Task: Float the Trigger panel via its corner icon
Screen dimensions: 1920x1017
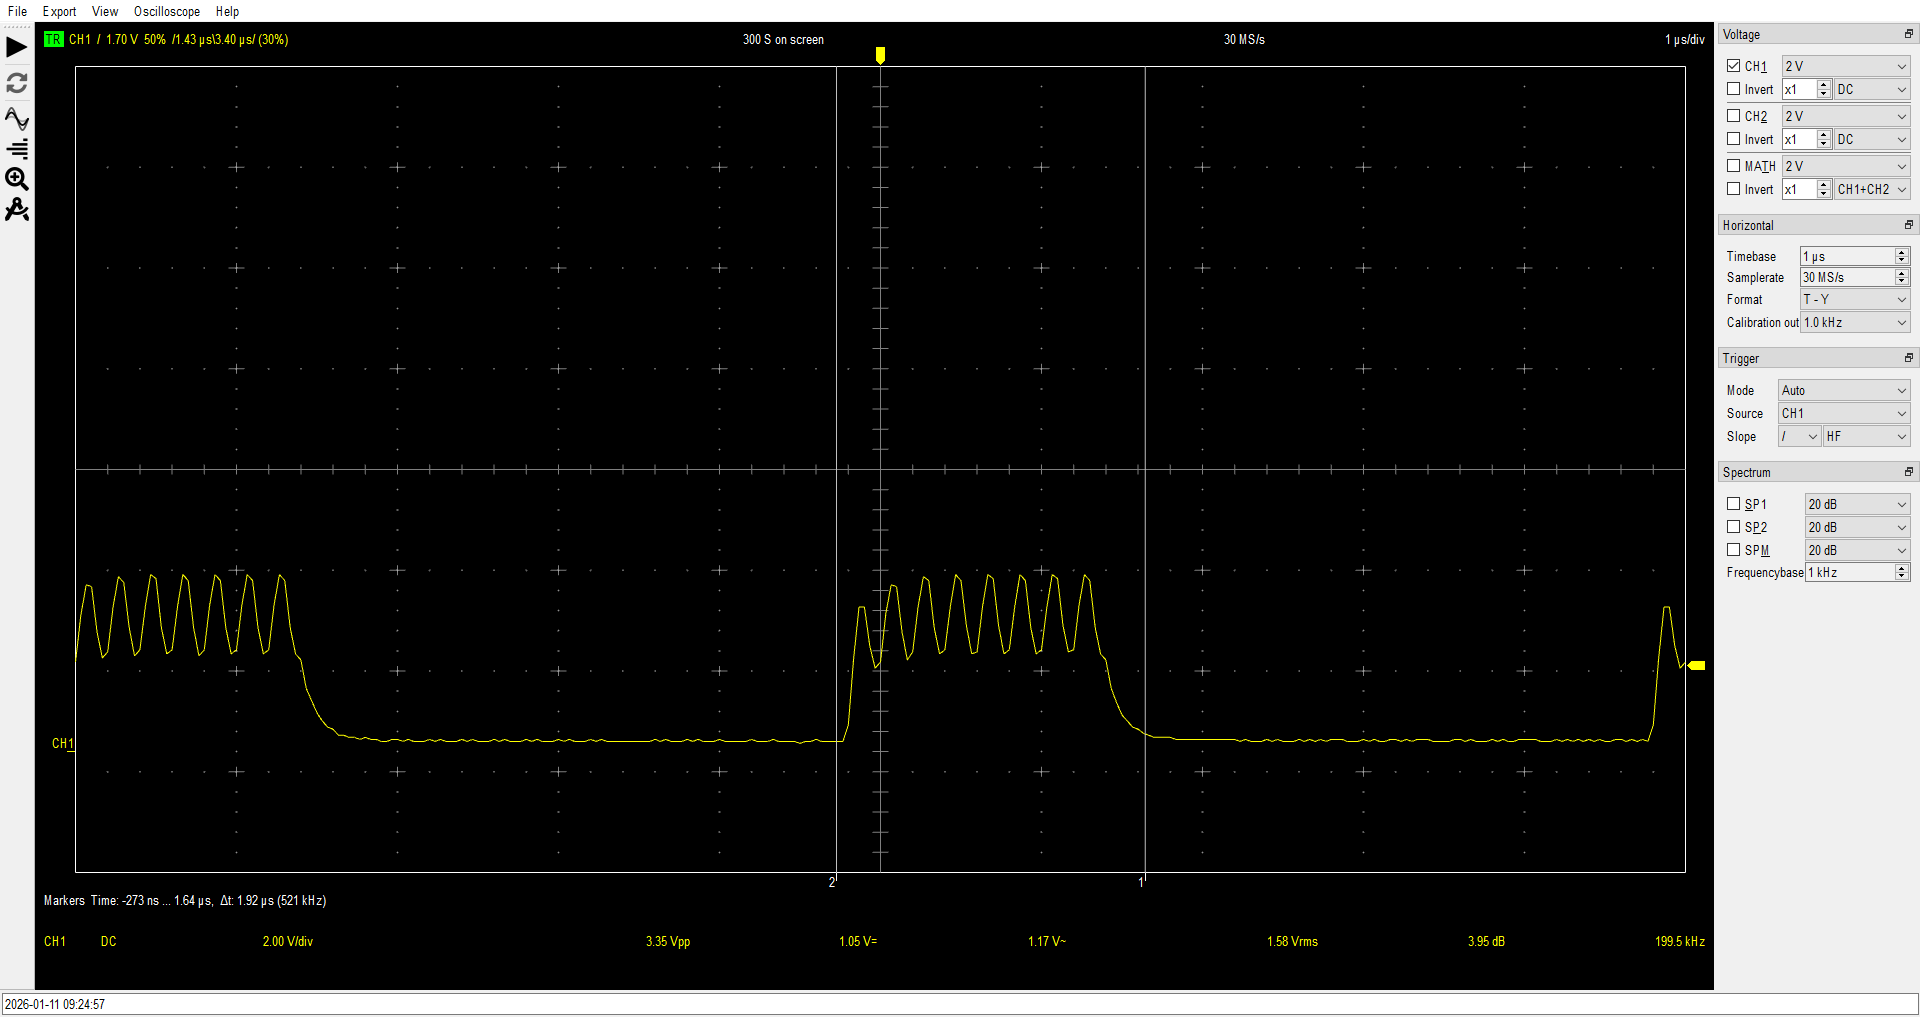Action: (1908, 358)
